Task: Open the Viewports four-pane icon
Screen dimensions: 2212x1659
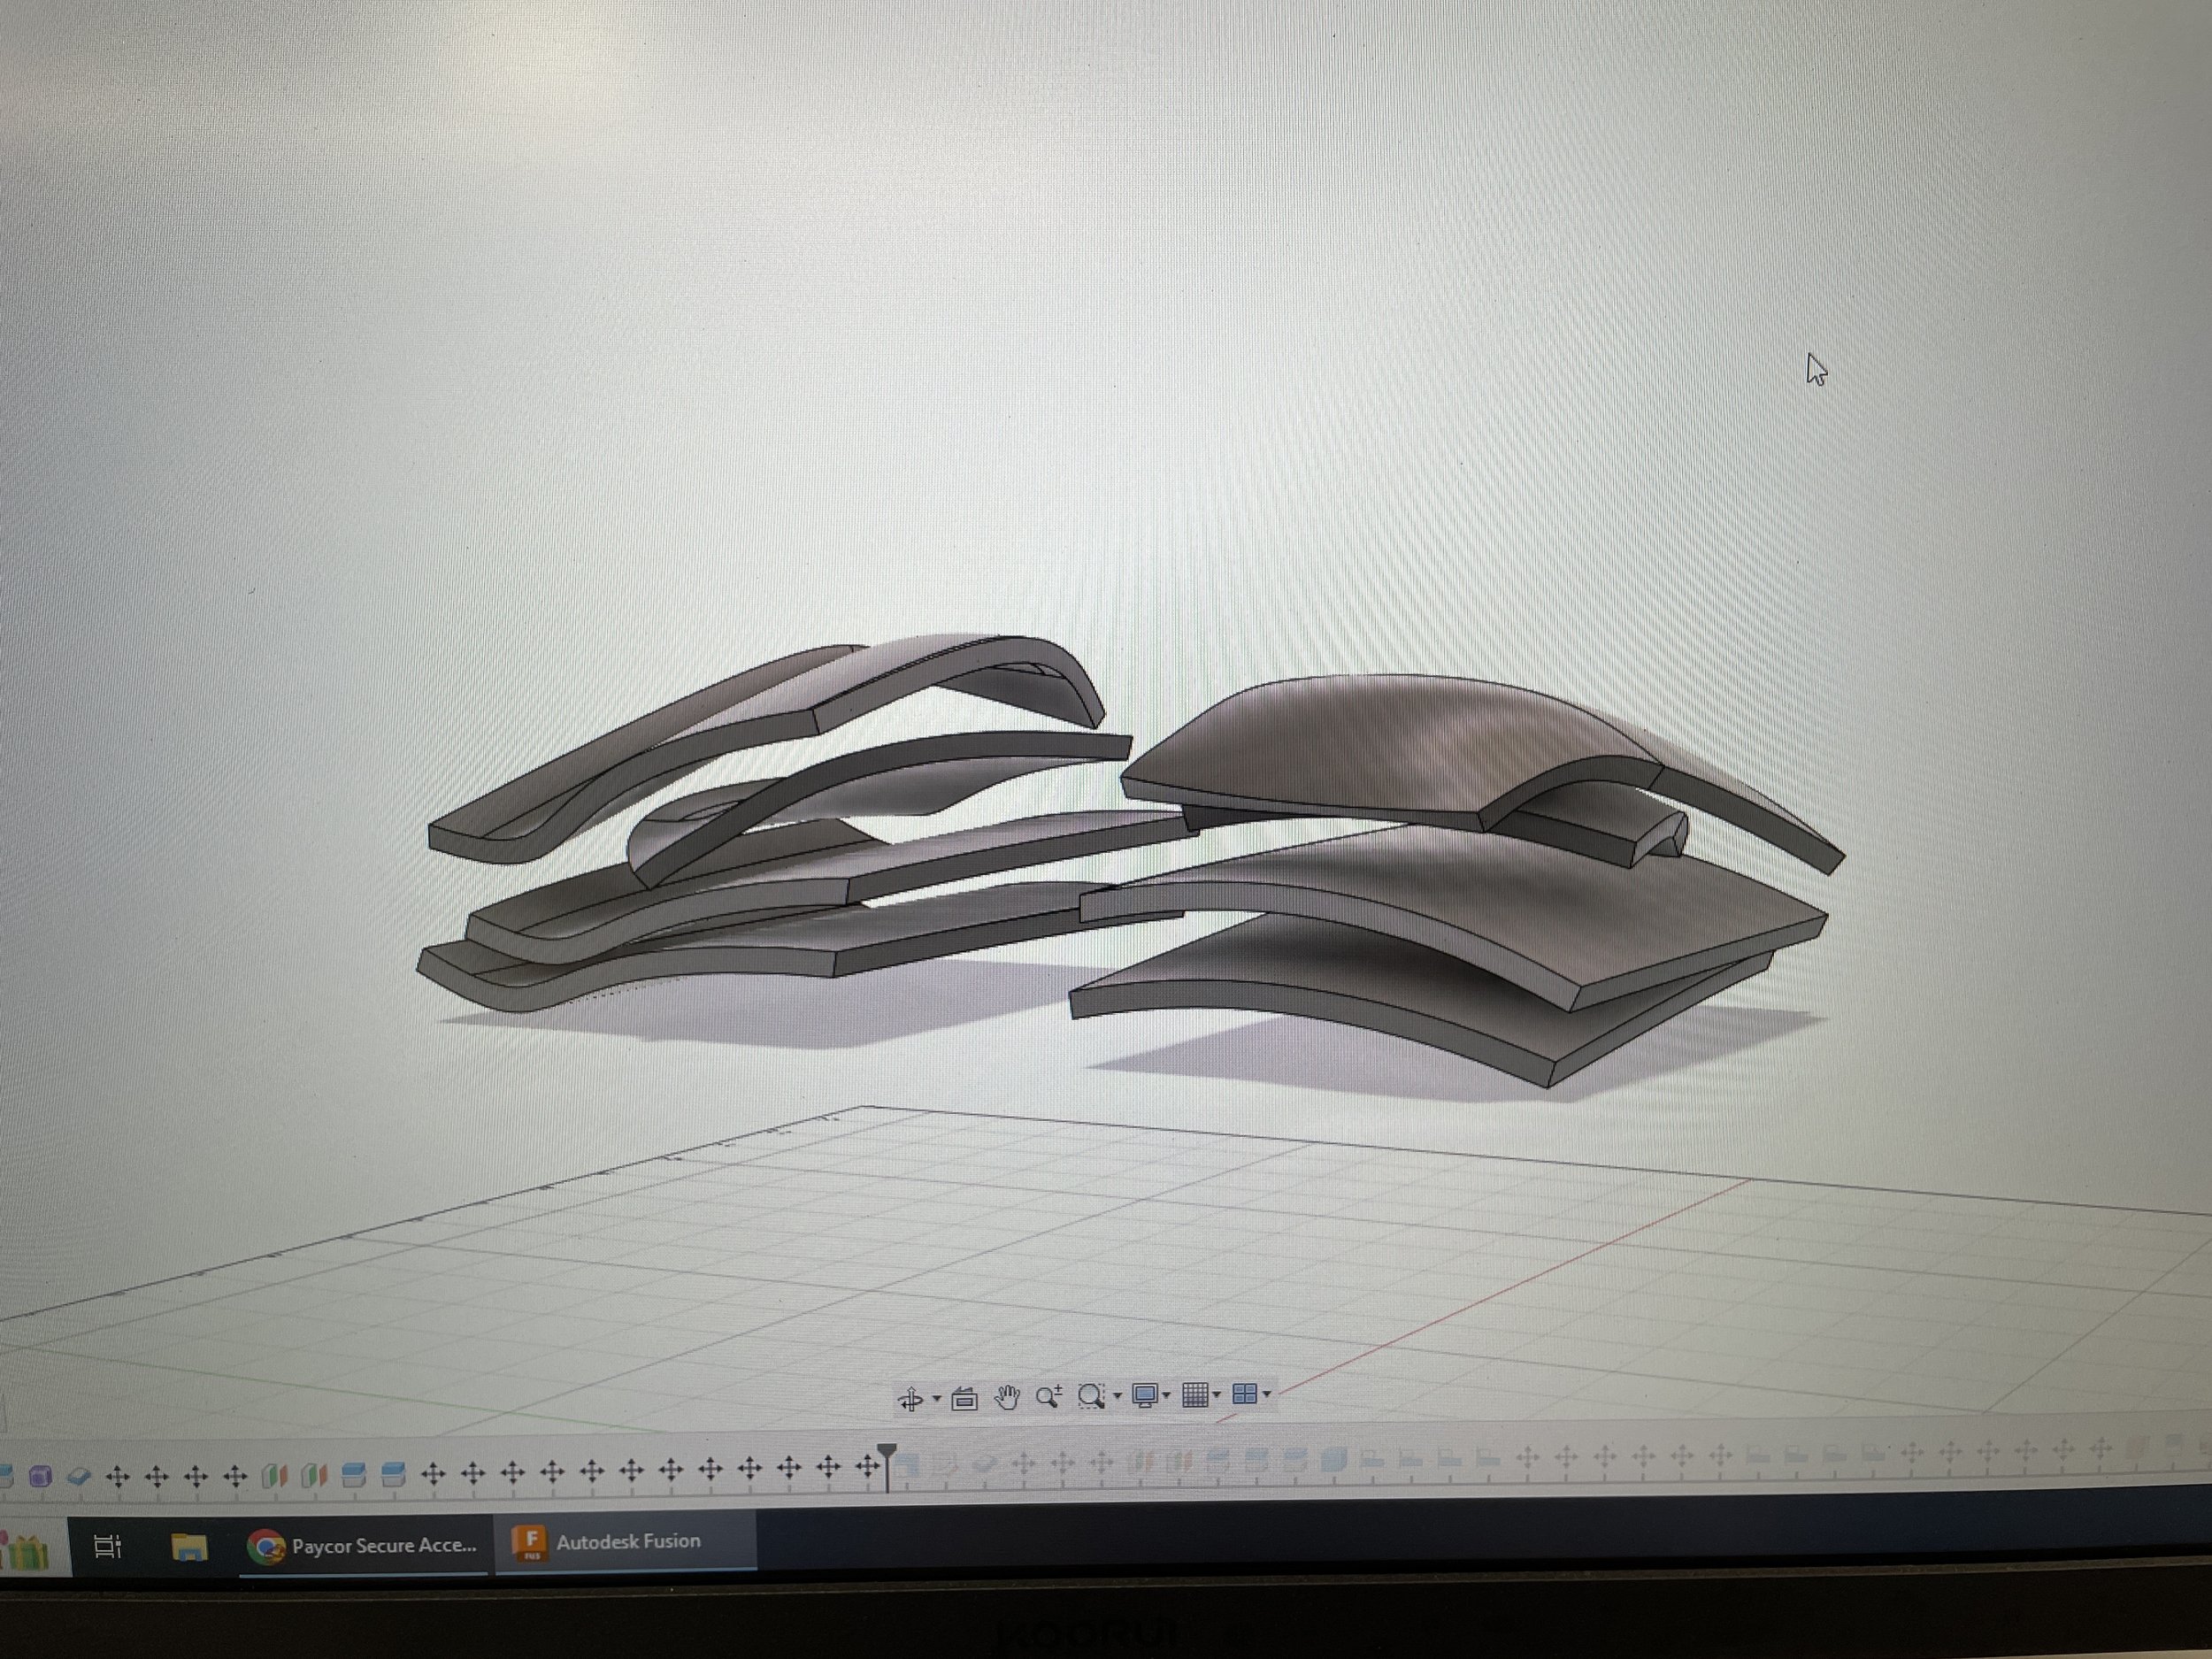Action: tap(1245, 1393)
